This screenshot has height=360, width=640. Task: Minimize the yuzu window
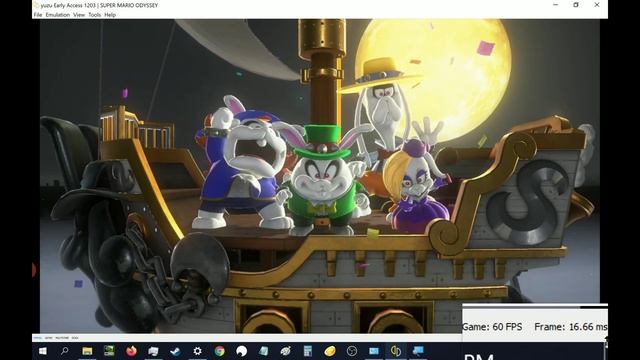[556, 5]
